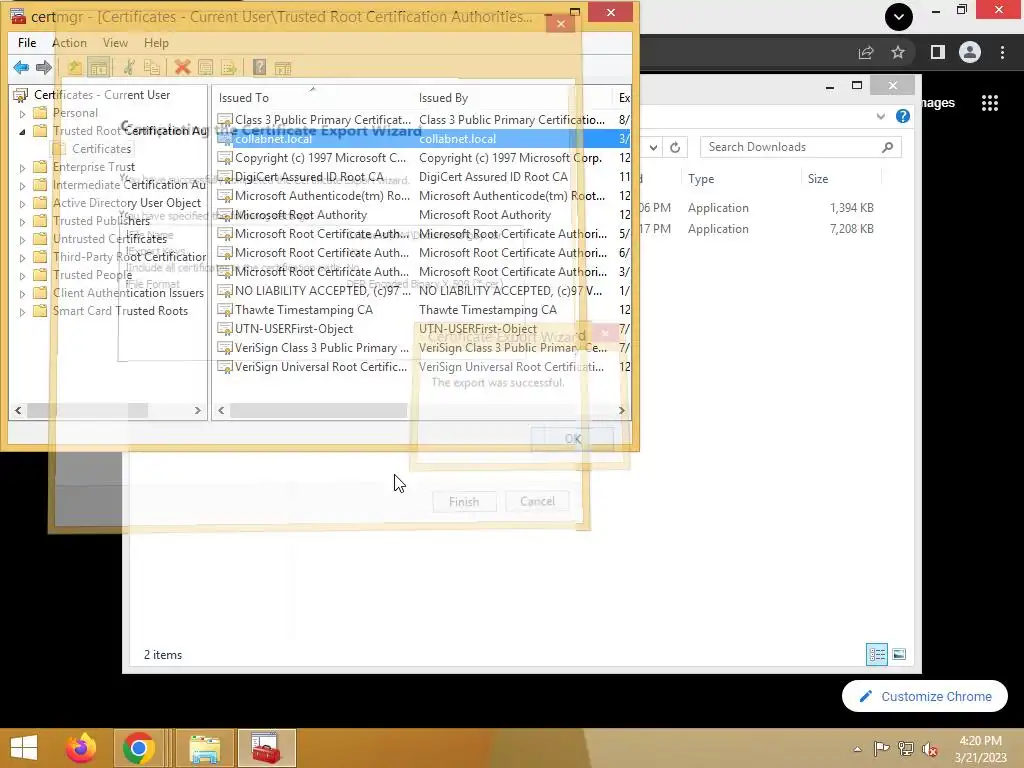Viewport: 1024px width, 768px height.
Task: Click the tree pane horizontal scrollbar right arrow
Action: tap(197, 410)
